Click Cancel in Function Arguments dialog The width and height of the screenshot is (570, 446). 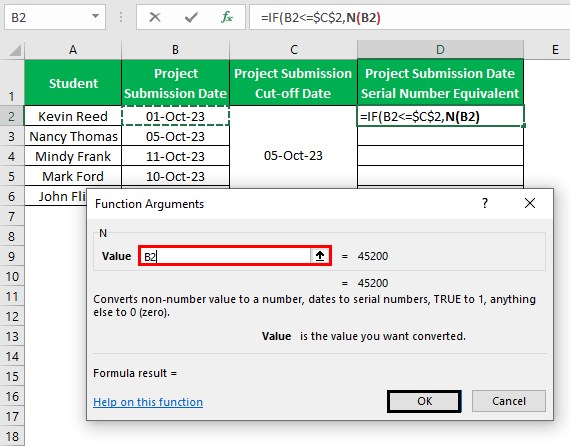pyautogui.click(x=509, y=401)
